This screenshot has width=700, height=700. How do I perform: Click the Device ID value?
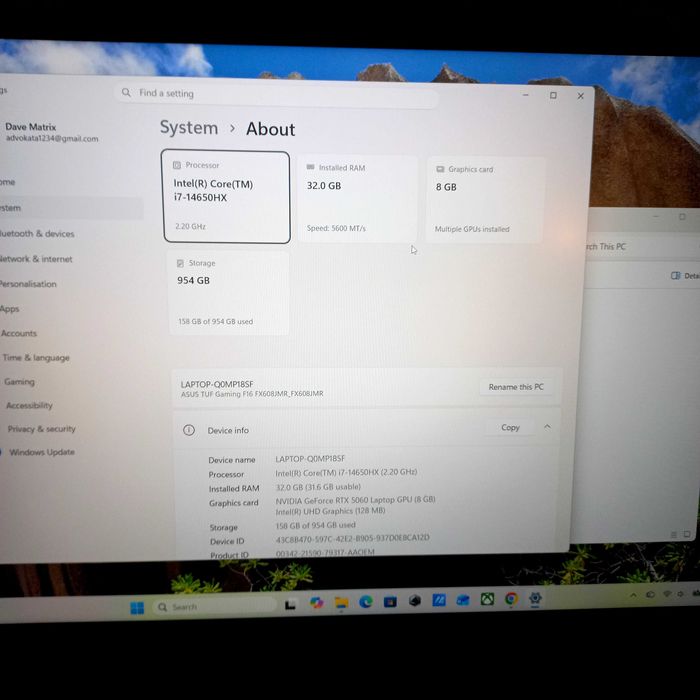click(x=353, y=538)
